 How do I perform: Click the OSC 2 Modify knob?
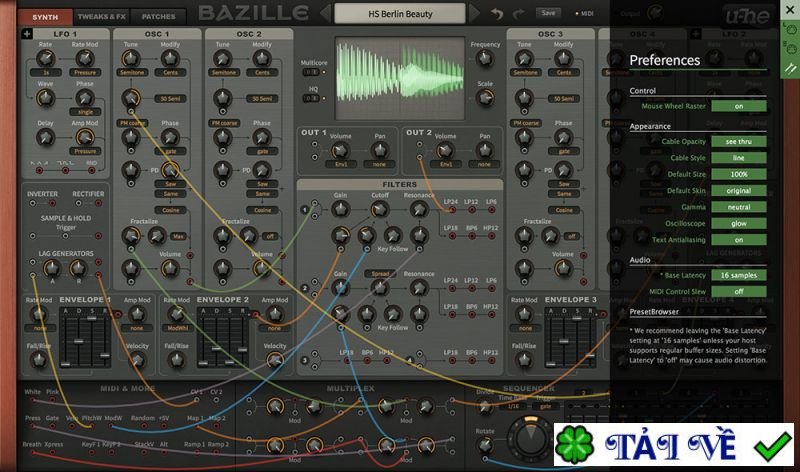tap(262, 58)
